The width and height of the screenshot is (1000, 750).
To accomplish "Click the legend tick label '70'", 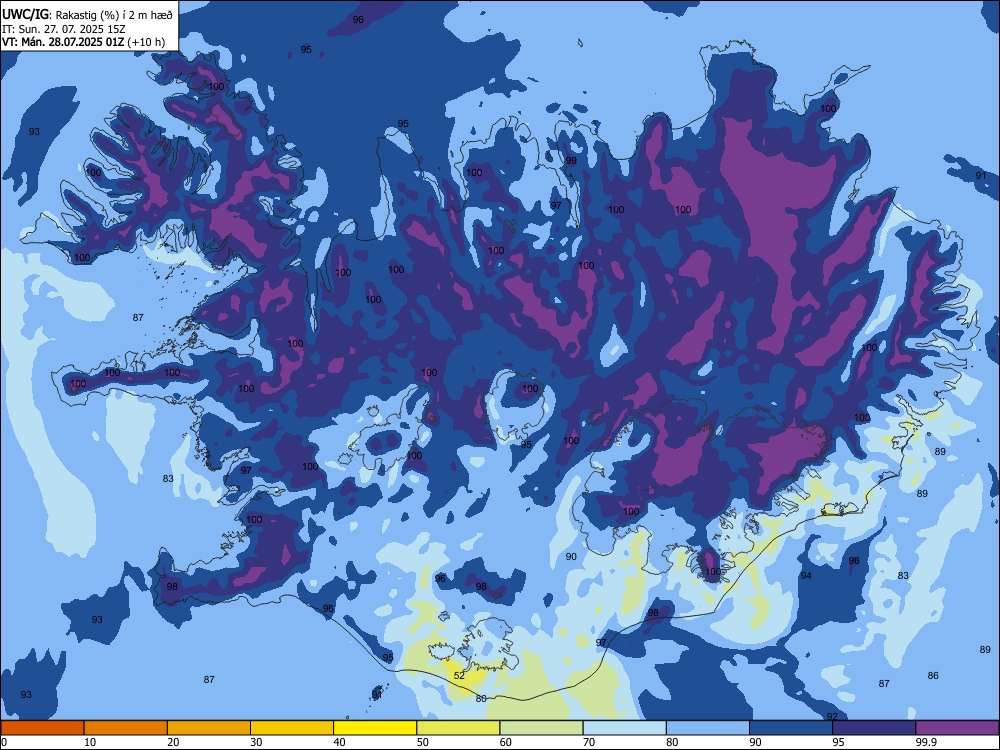I will click(x=589, y=742).
